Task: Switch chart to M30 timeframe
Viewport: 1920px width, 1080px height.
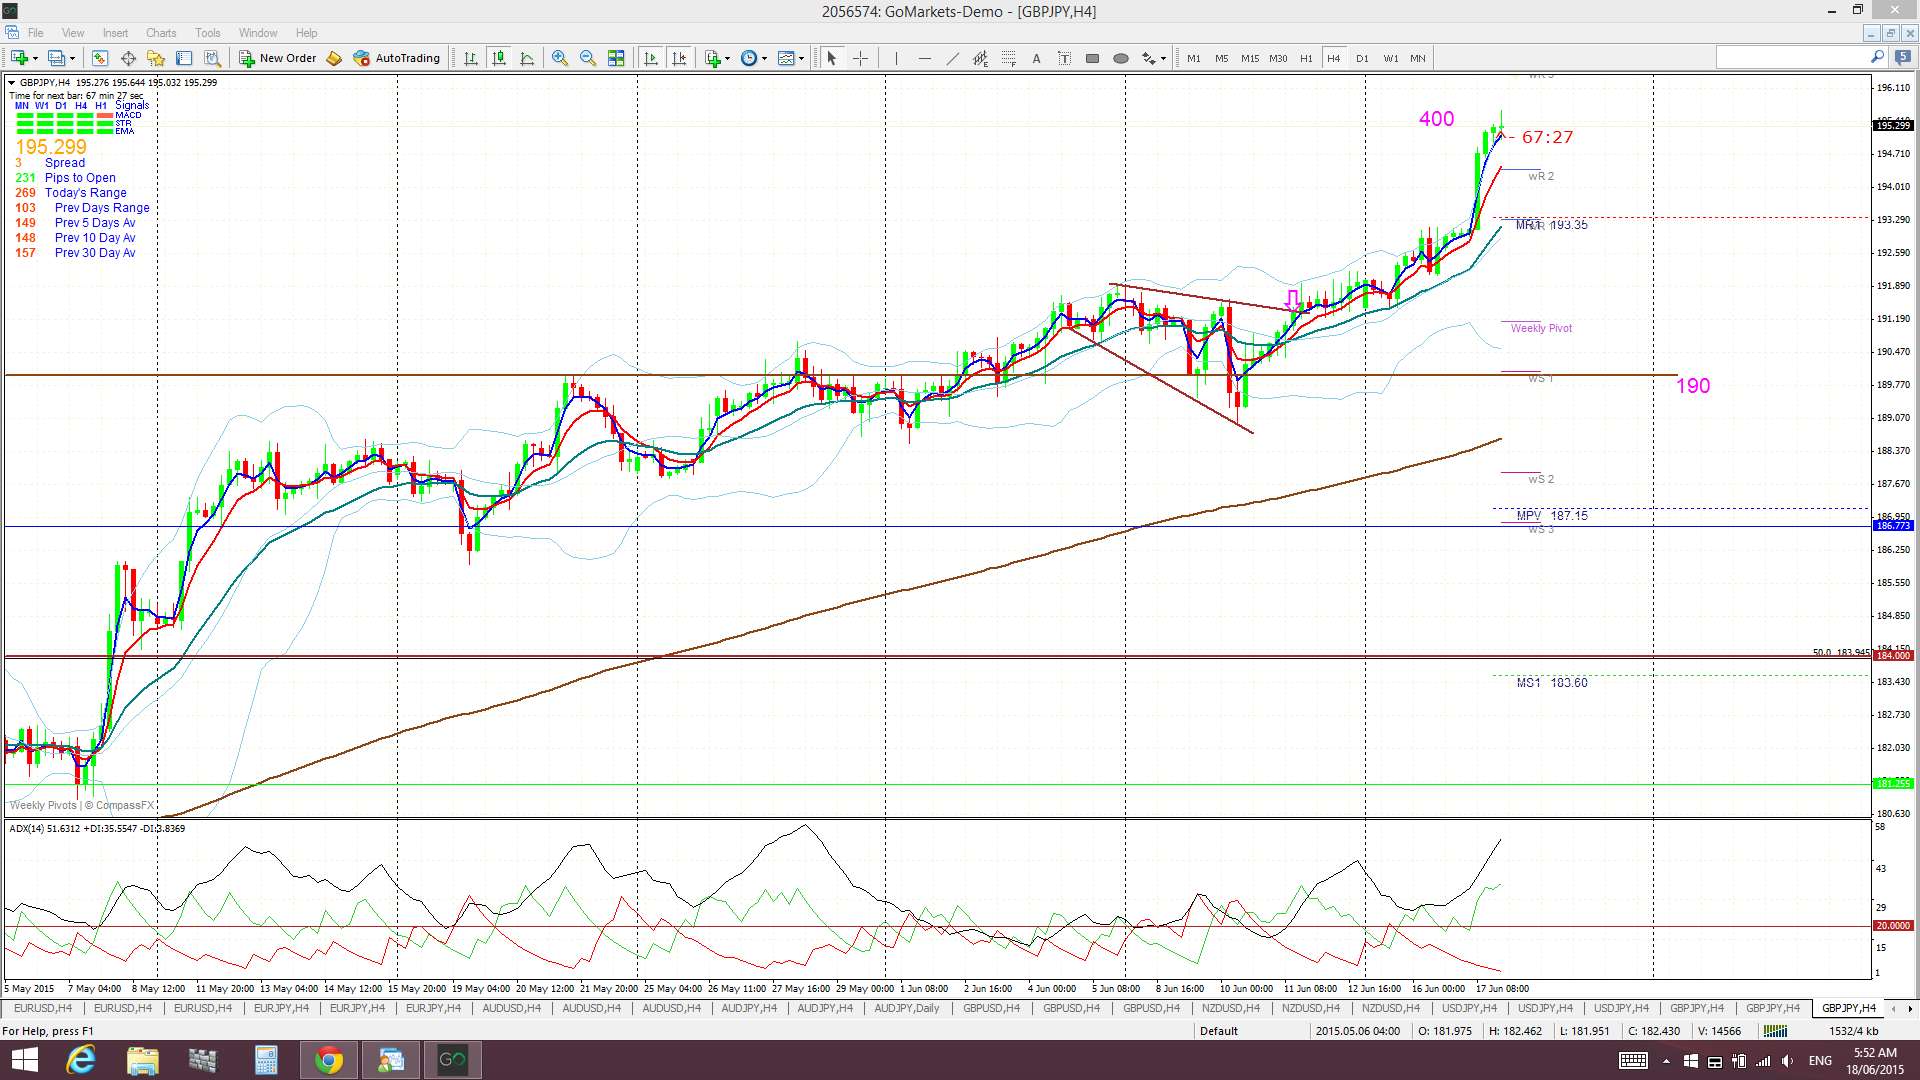Action: click(x=1277, y=58)
